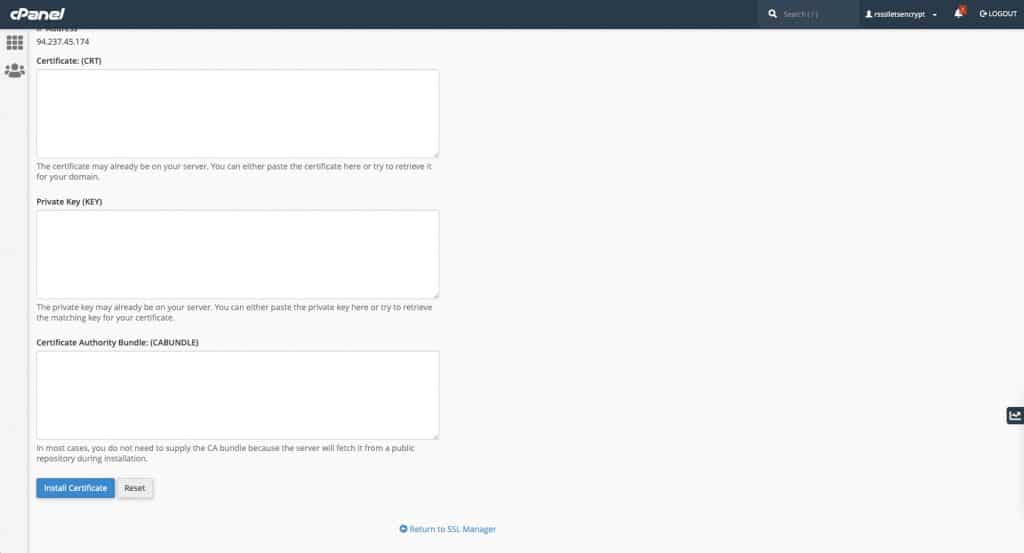1024x553 pixels.
Task: Click the cPanel logo
Action: pyautogui.click(x=37, y=14)
